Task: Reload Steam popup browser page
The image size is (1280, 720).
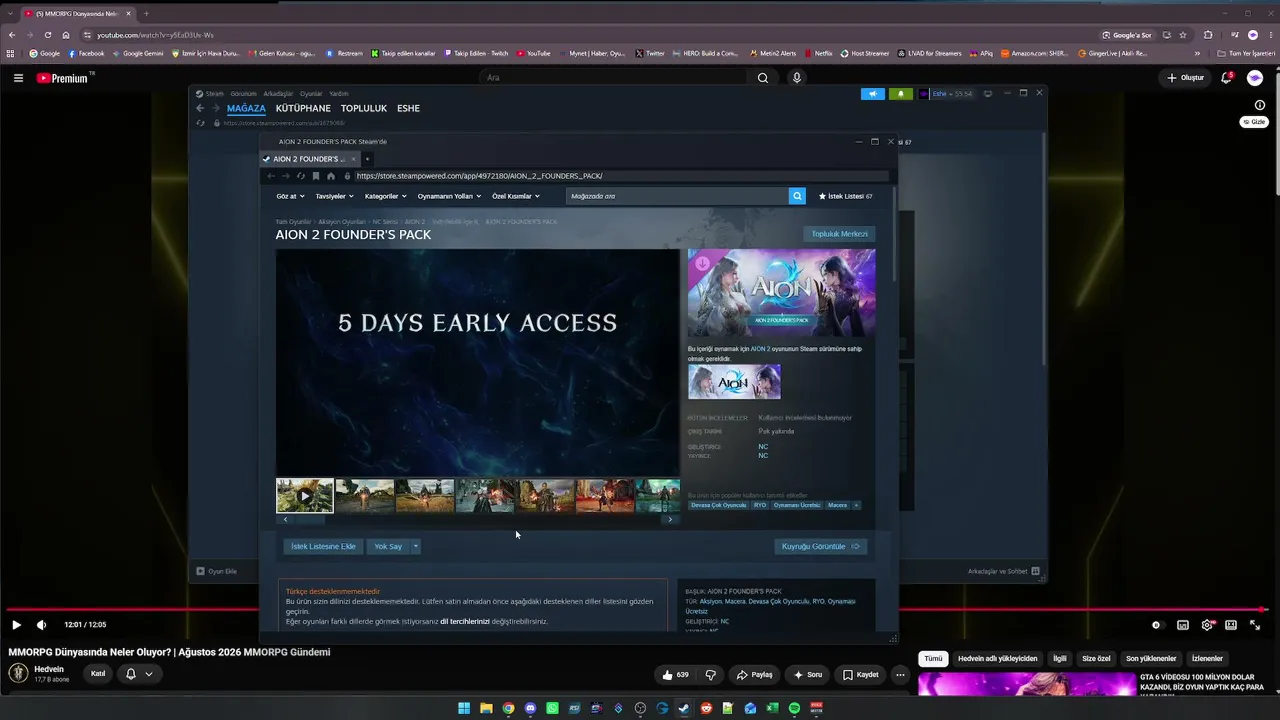Action: tap(300, 176)
